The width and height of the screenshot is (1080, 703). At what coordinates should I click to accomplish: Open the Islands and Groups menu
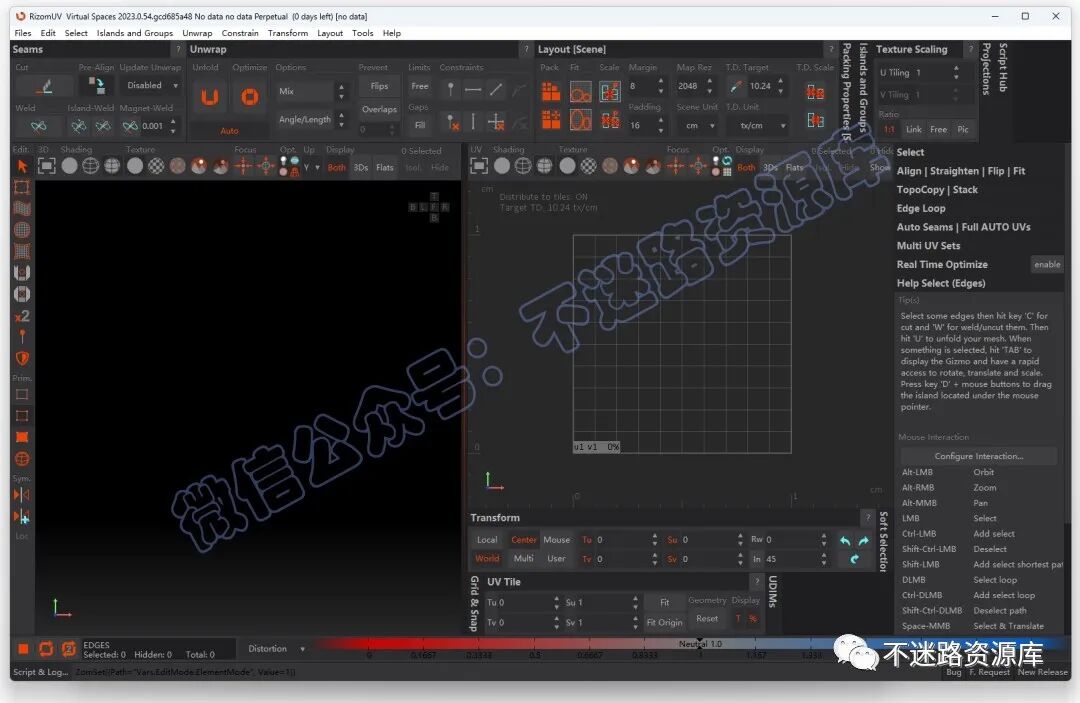click(134, 33)
